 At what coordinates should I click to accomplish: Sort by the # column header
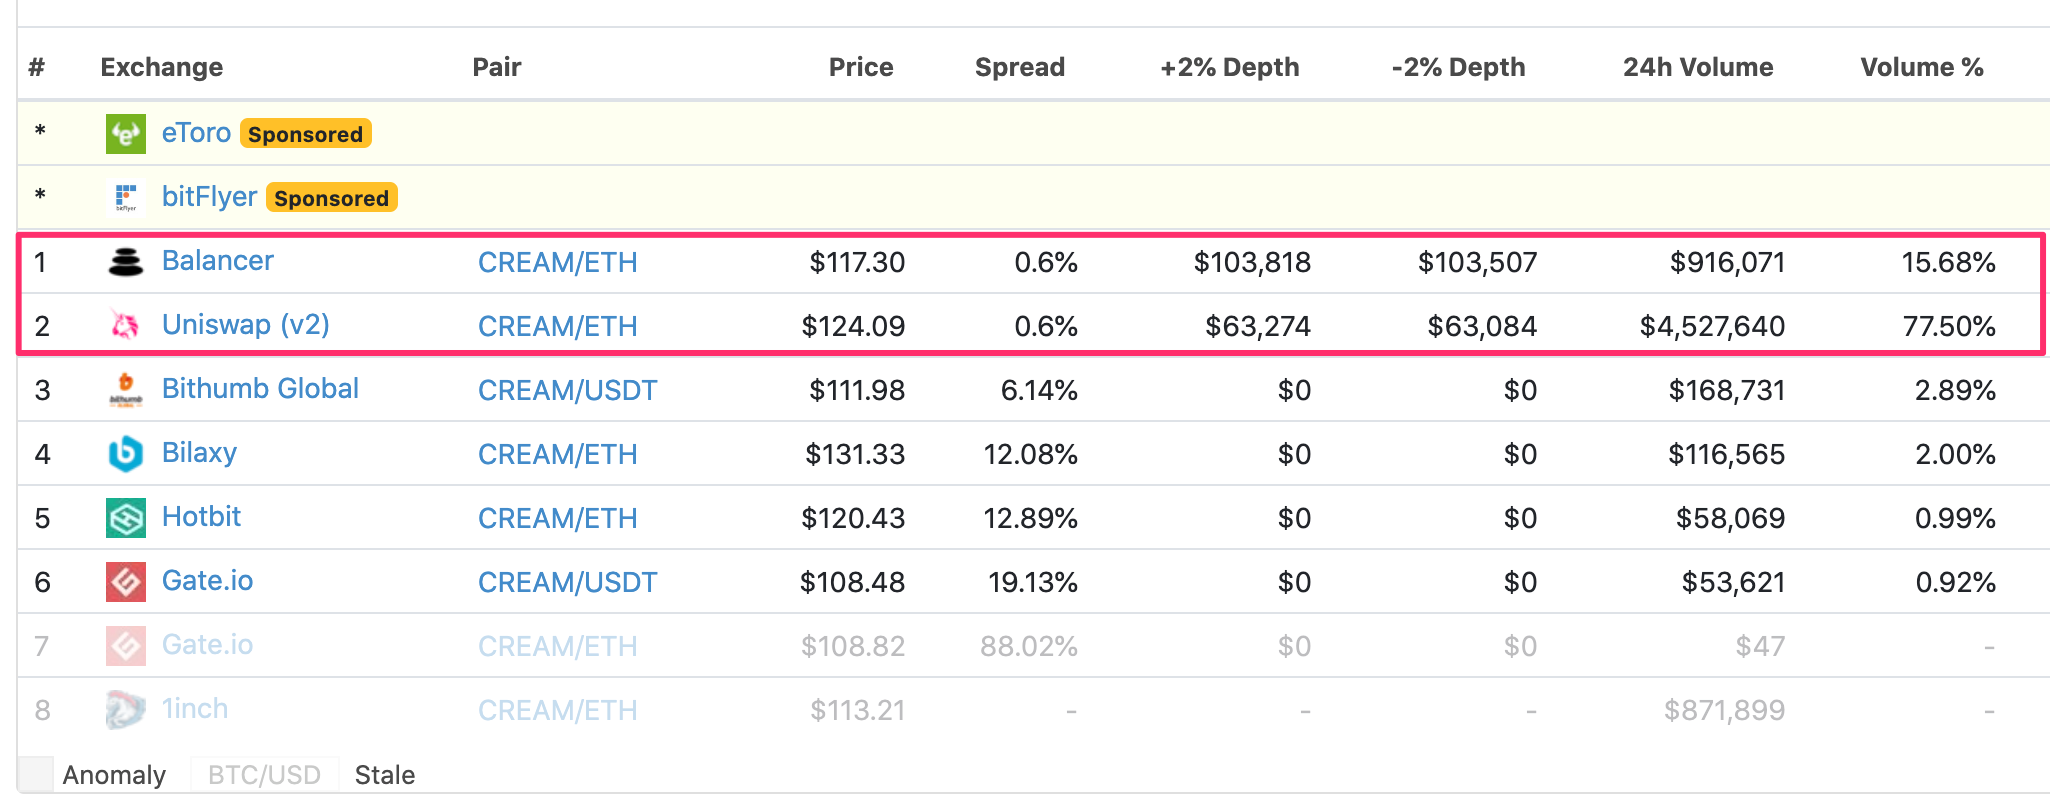[37, 67]
